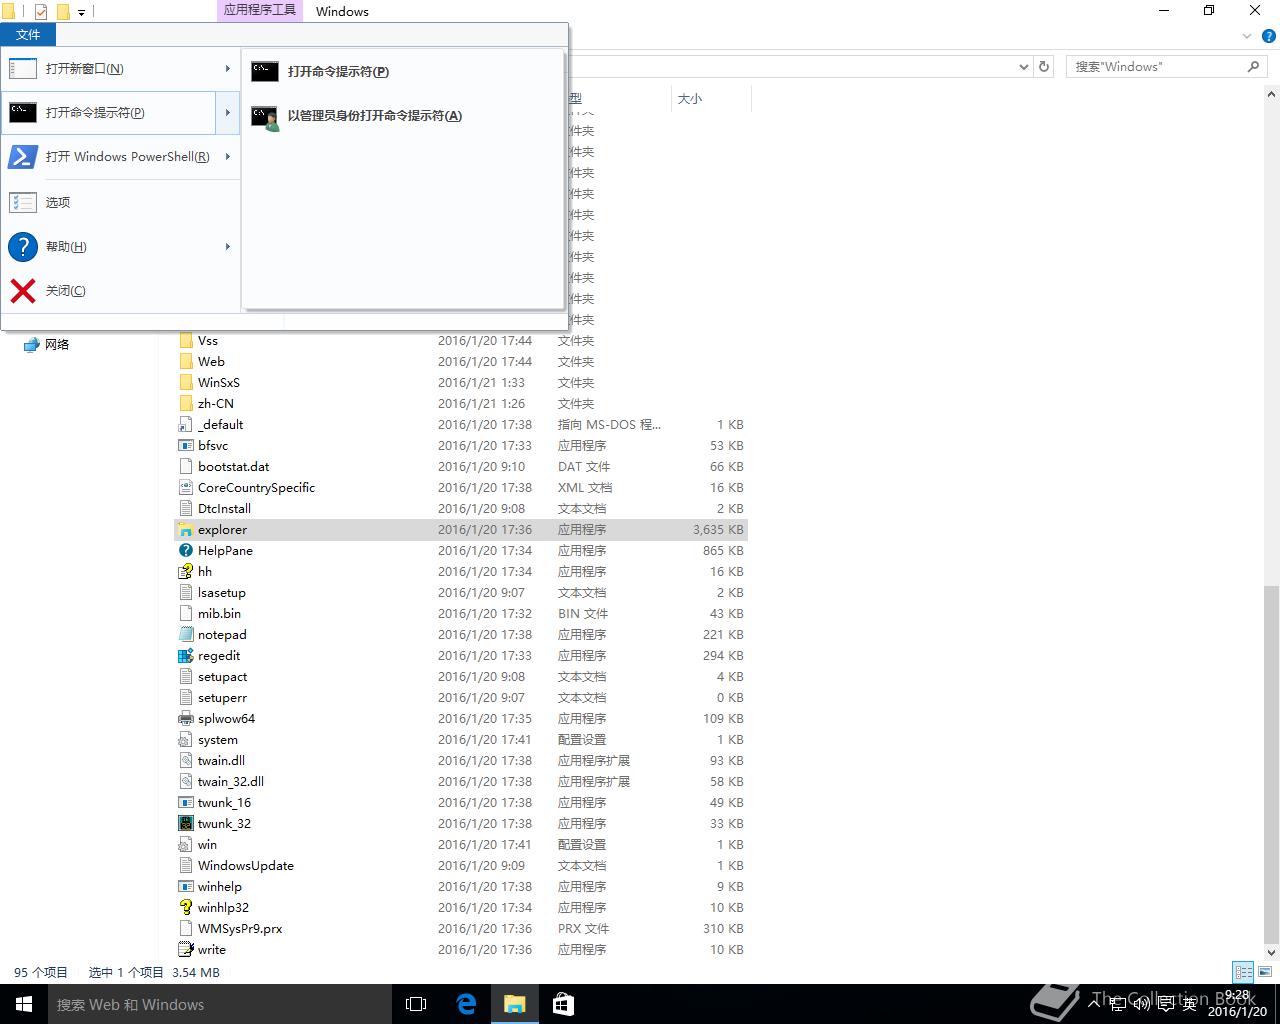Viewport: 1280px width, 1024px height.
Task: Select the notepad application icon
Action: 185,635
